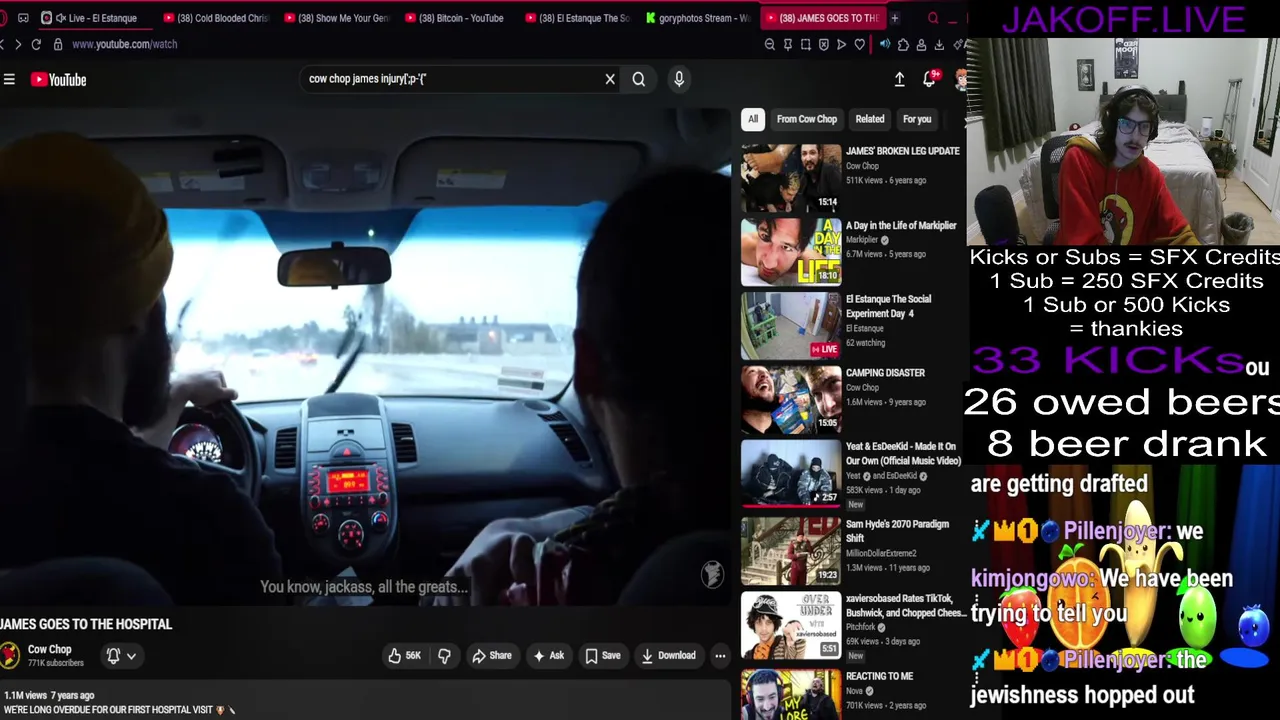The width and height of the screenshot is (1280, 720).
Task: Open the Cow Chop channel name link
Action: pyautogui.click(x=49, y=649)
